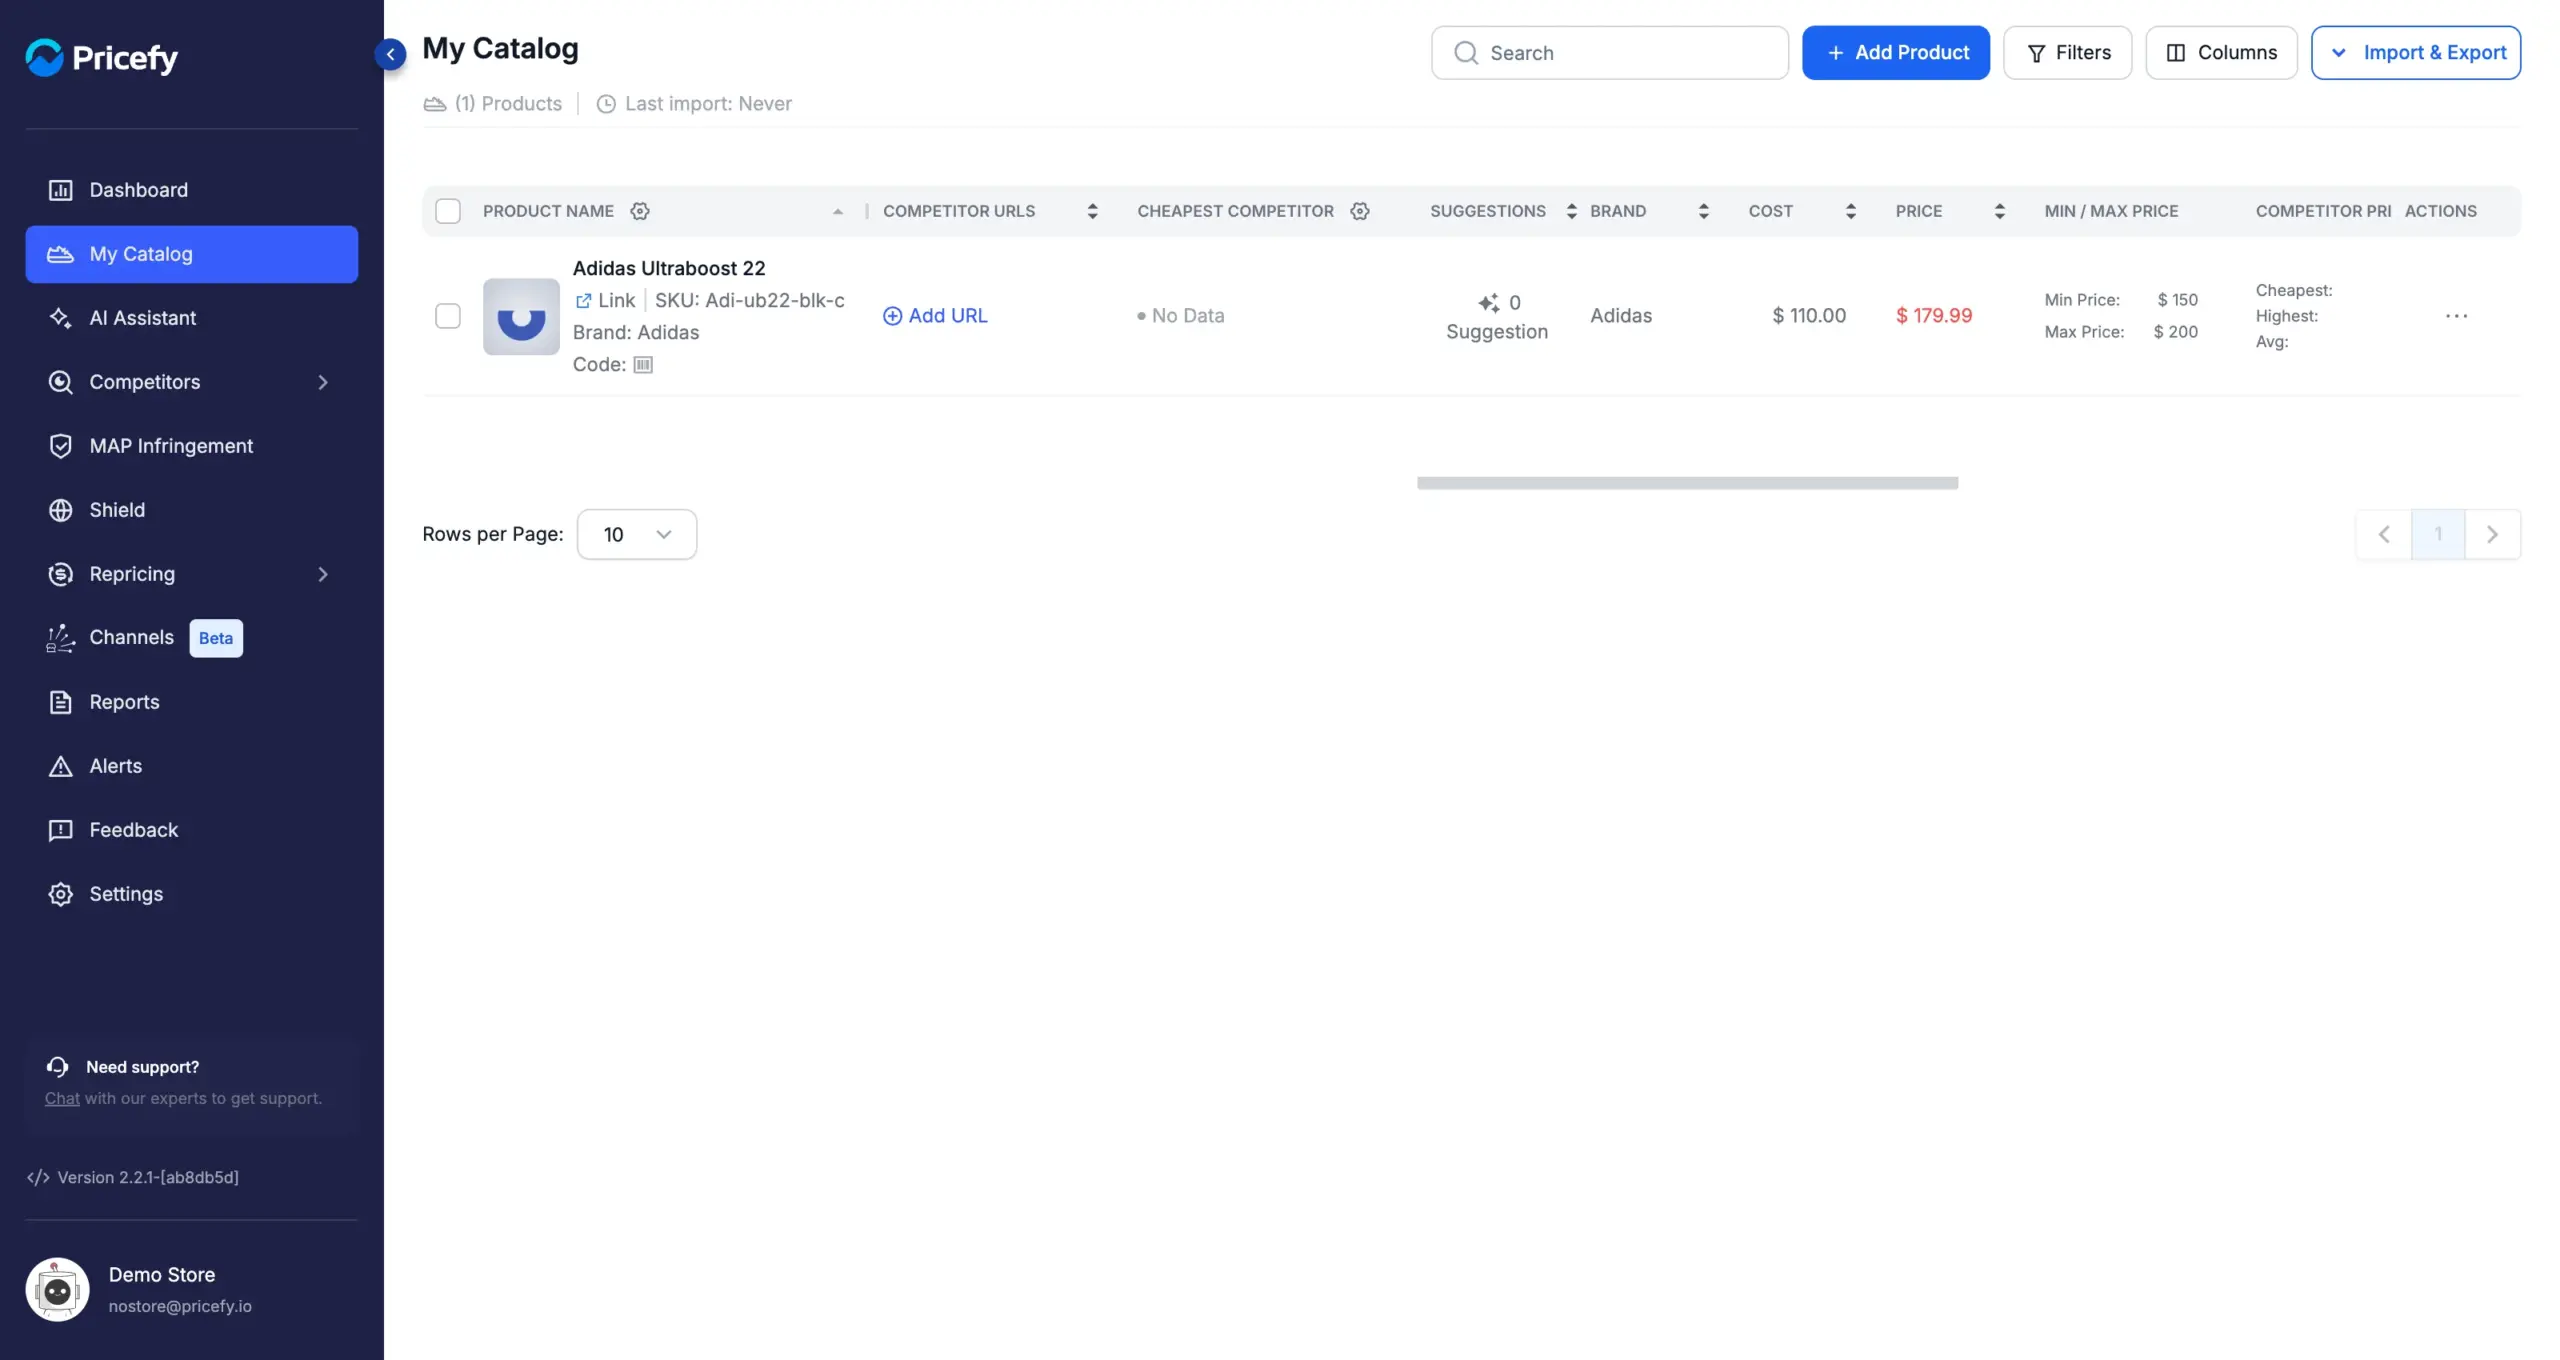Toggle the select-all checkbox in table header
Image resolution: width=2560 pixels, height=1360 pixels.
coord(448,211)
